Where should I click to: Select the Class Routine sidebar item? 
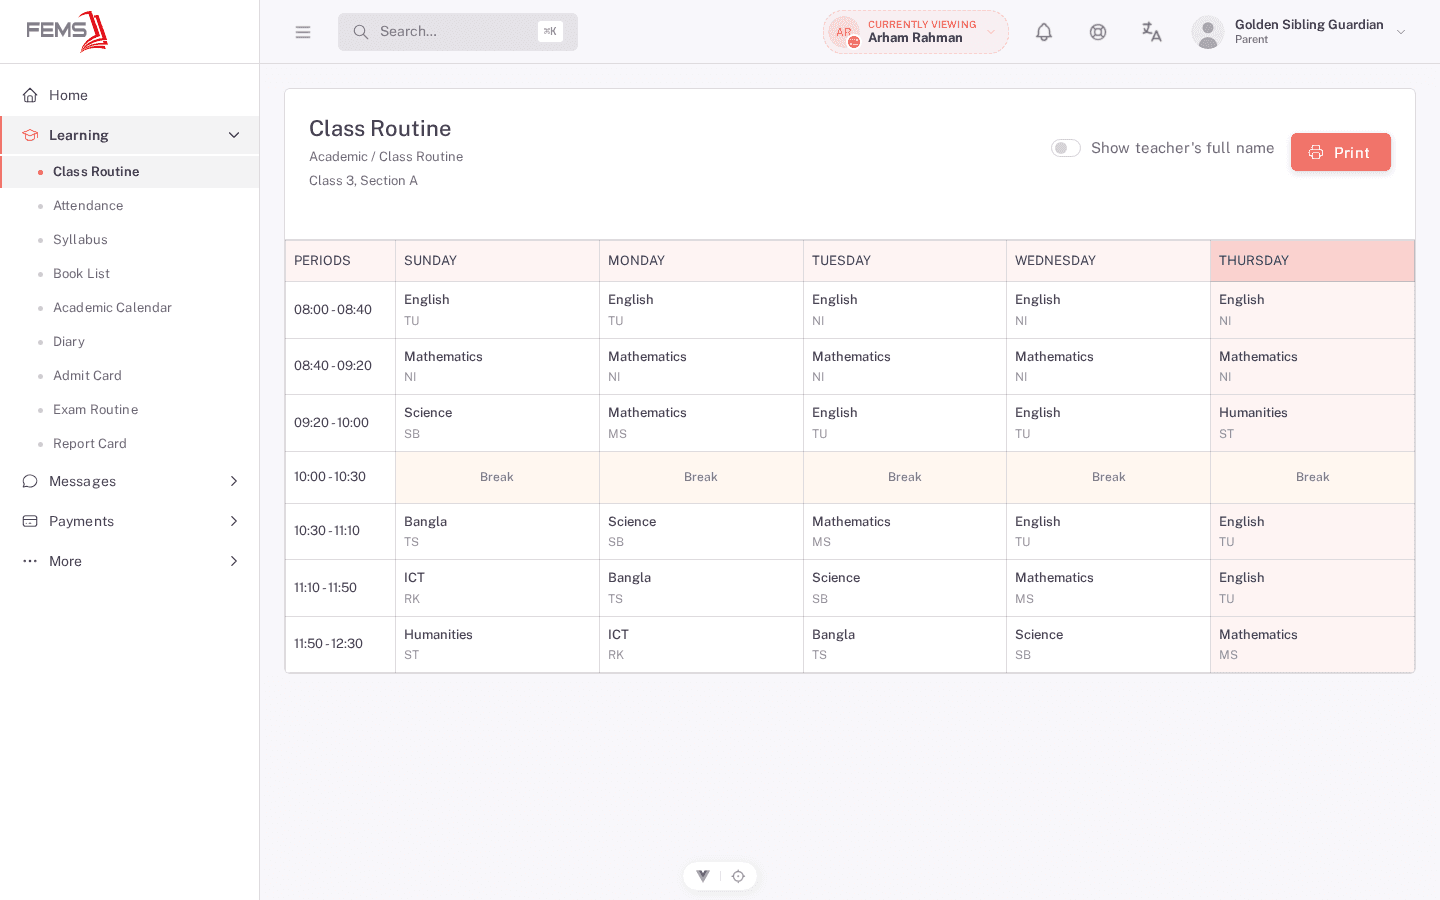coord(130,172)
